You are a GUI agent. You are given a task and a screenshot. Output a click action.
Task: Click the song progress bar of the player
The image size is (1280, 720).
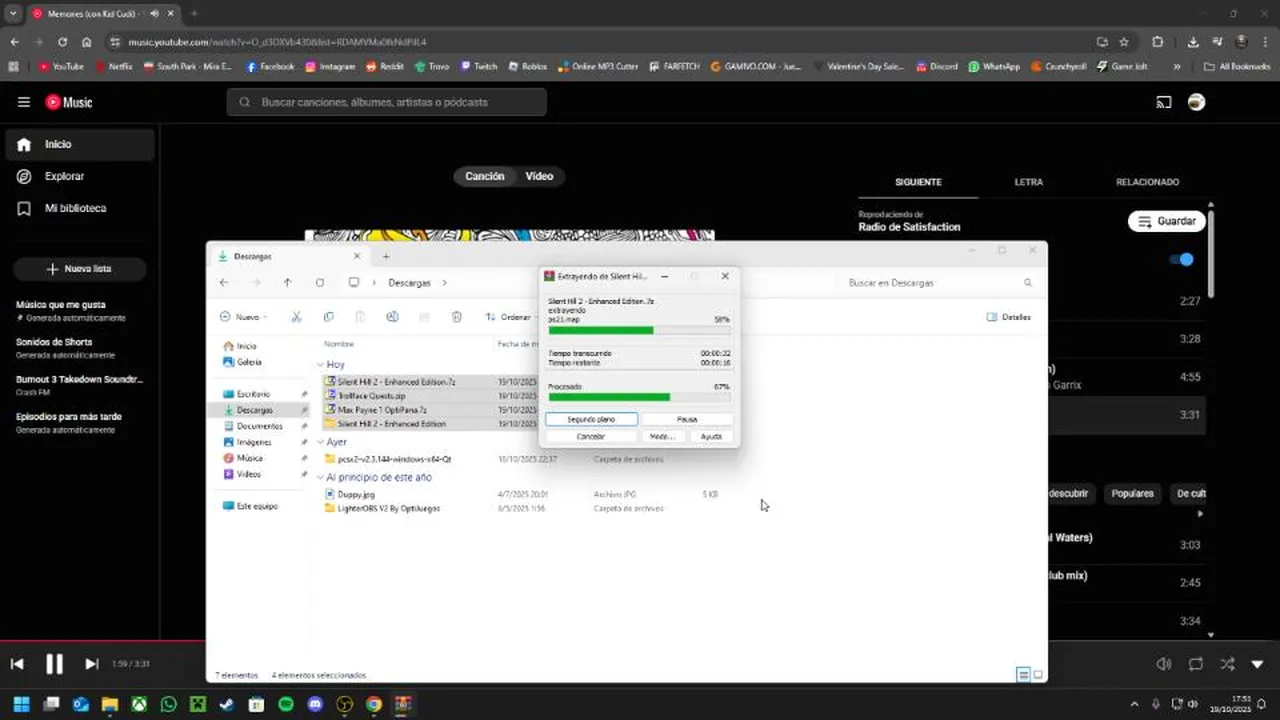[x=640, y=641]
